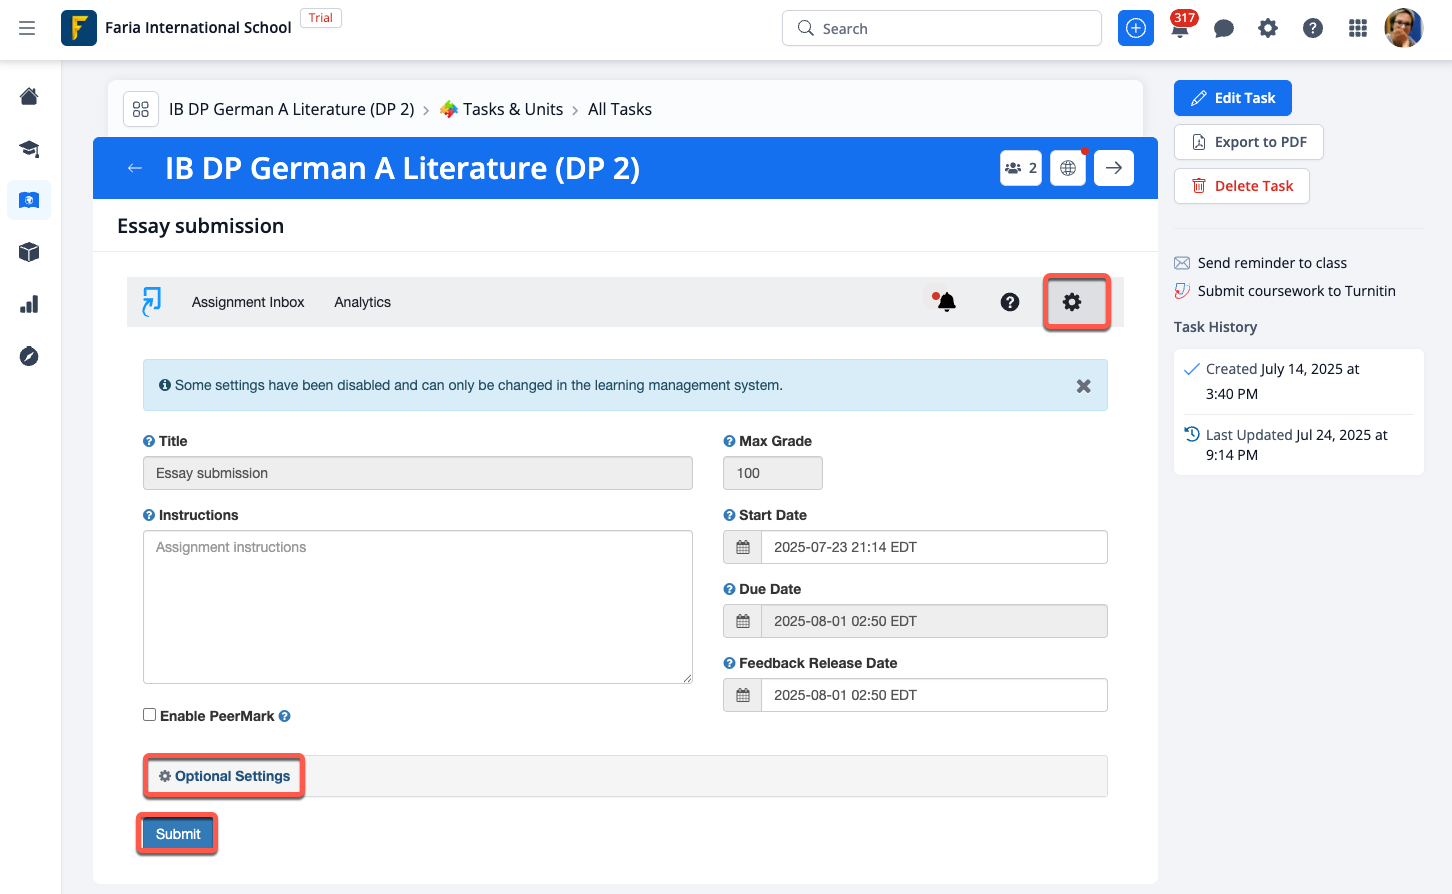This screenshot has width=1452, height=894.
Task: Click the Edit Task button
Action: click(x=1232, y=98)
